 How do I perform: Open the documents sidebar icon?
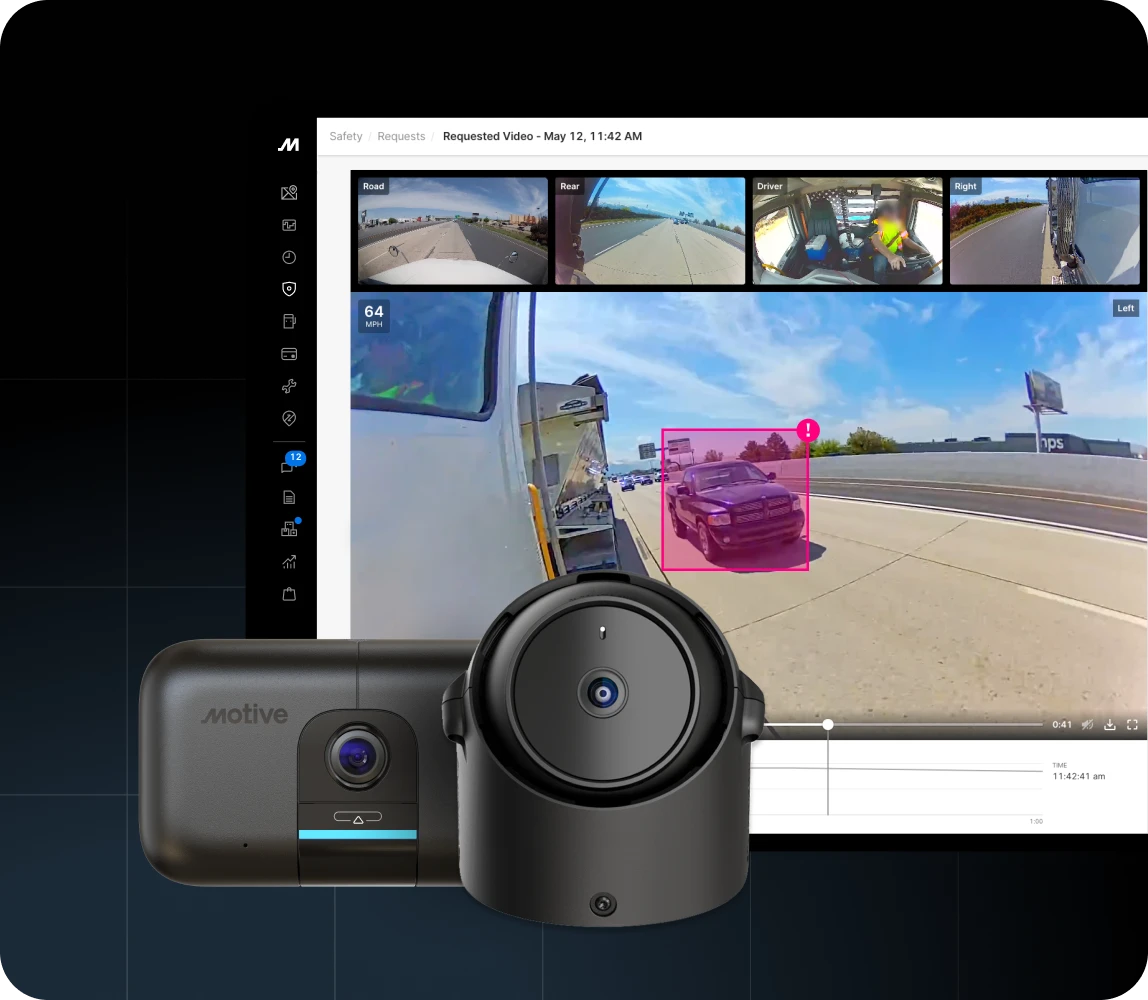tap(289, 497)
